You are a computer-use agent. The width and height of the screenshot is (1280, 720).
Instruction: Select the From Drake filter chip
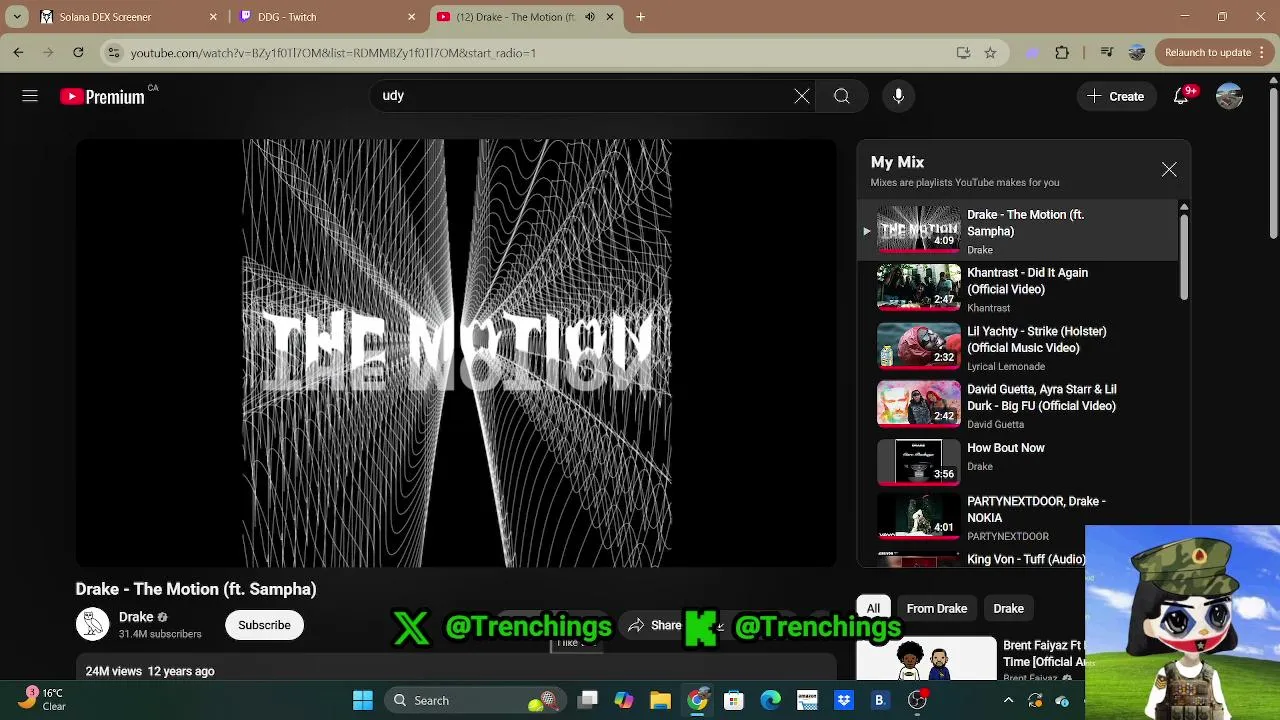[x=937, y=608]
